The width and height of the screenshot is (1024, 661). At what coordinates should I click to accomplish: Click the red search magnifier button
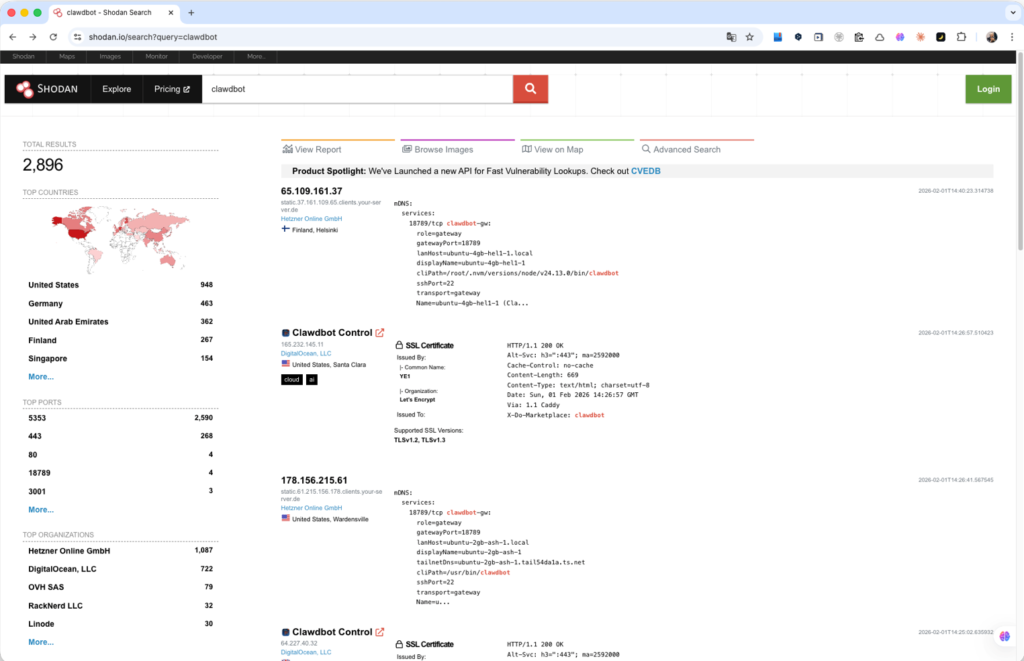[x=530, y=89]
